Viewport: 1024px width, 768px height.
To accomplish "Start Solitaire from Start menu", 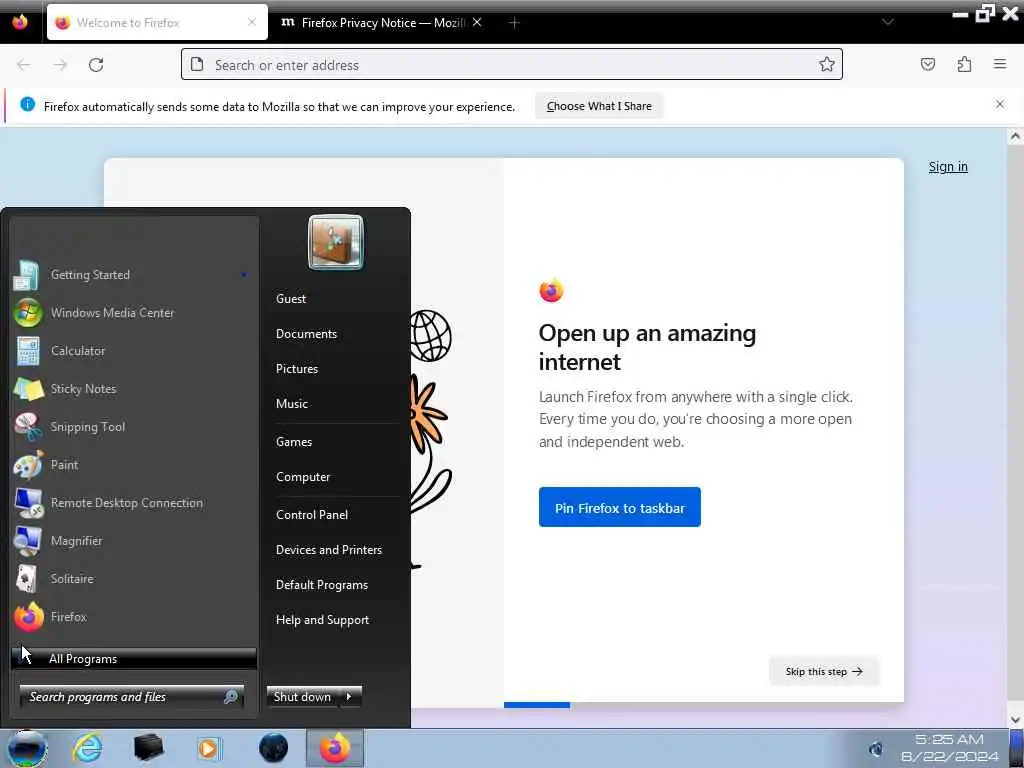I will tap(134, 579).
